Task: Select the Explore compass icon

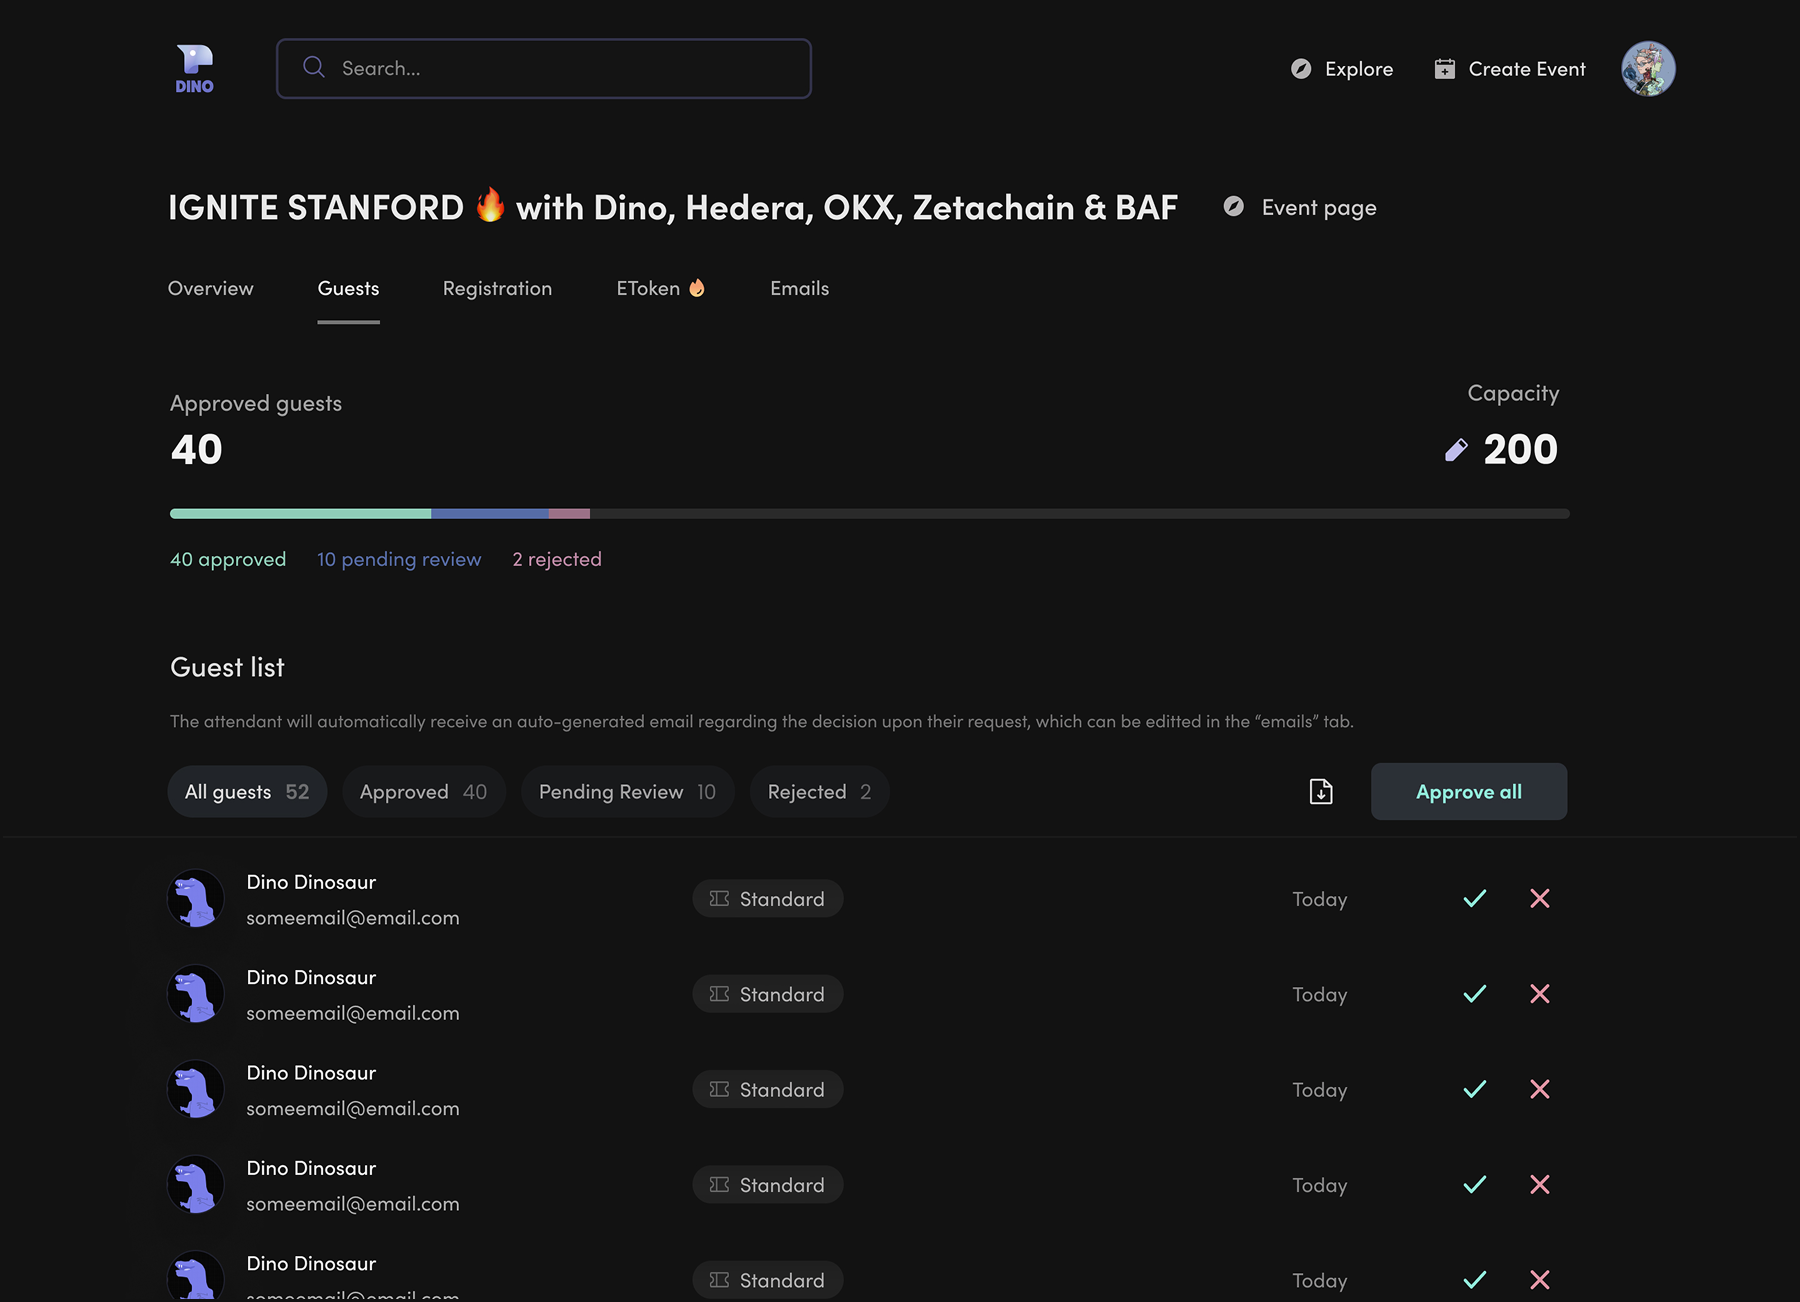Action: pyautogui.click(x=1301, y=68)
